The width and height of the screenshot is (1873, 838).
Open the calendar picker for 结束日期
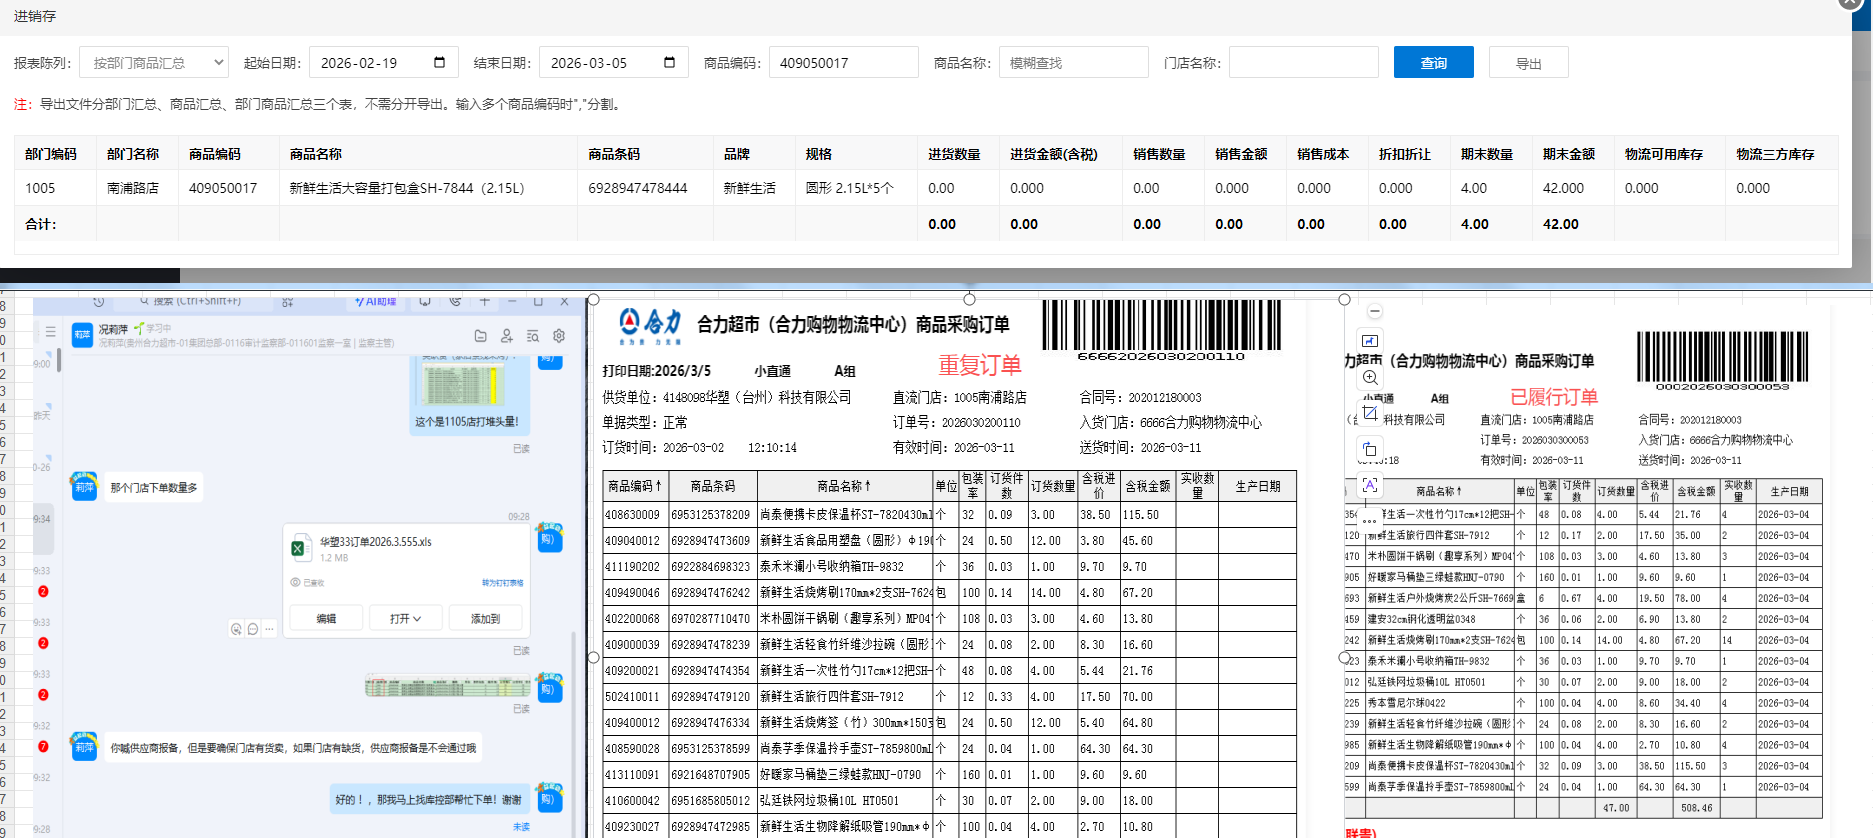click(669, 63)
